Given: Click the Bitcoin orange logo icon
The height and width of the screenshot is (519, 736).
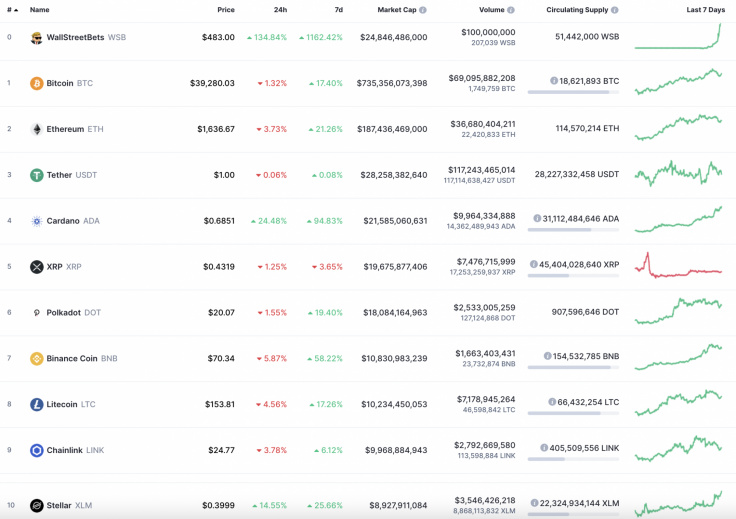Looking at the screenshot, I should (x=37, y=84).
